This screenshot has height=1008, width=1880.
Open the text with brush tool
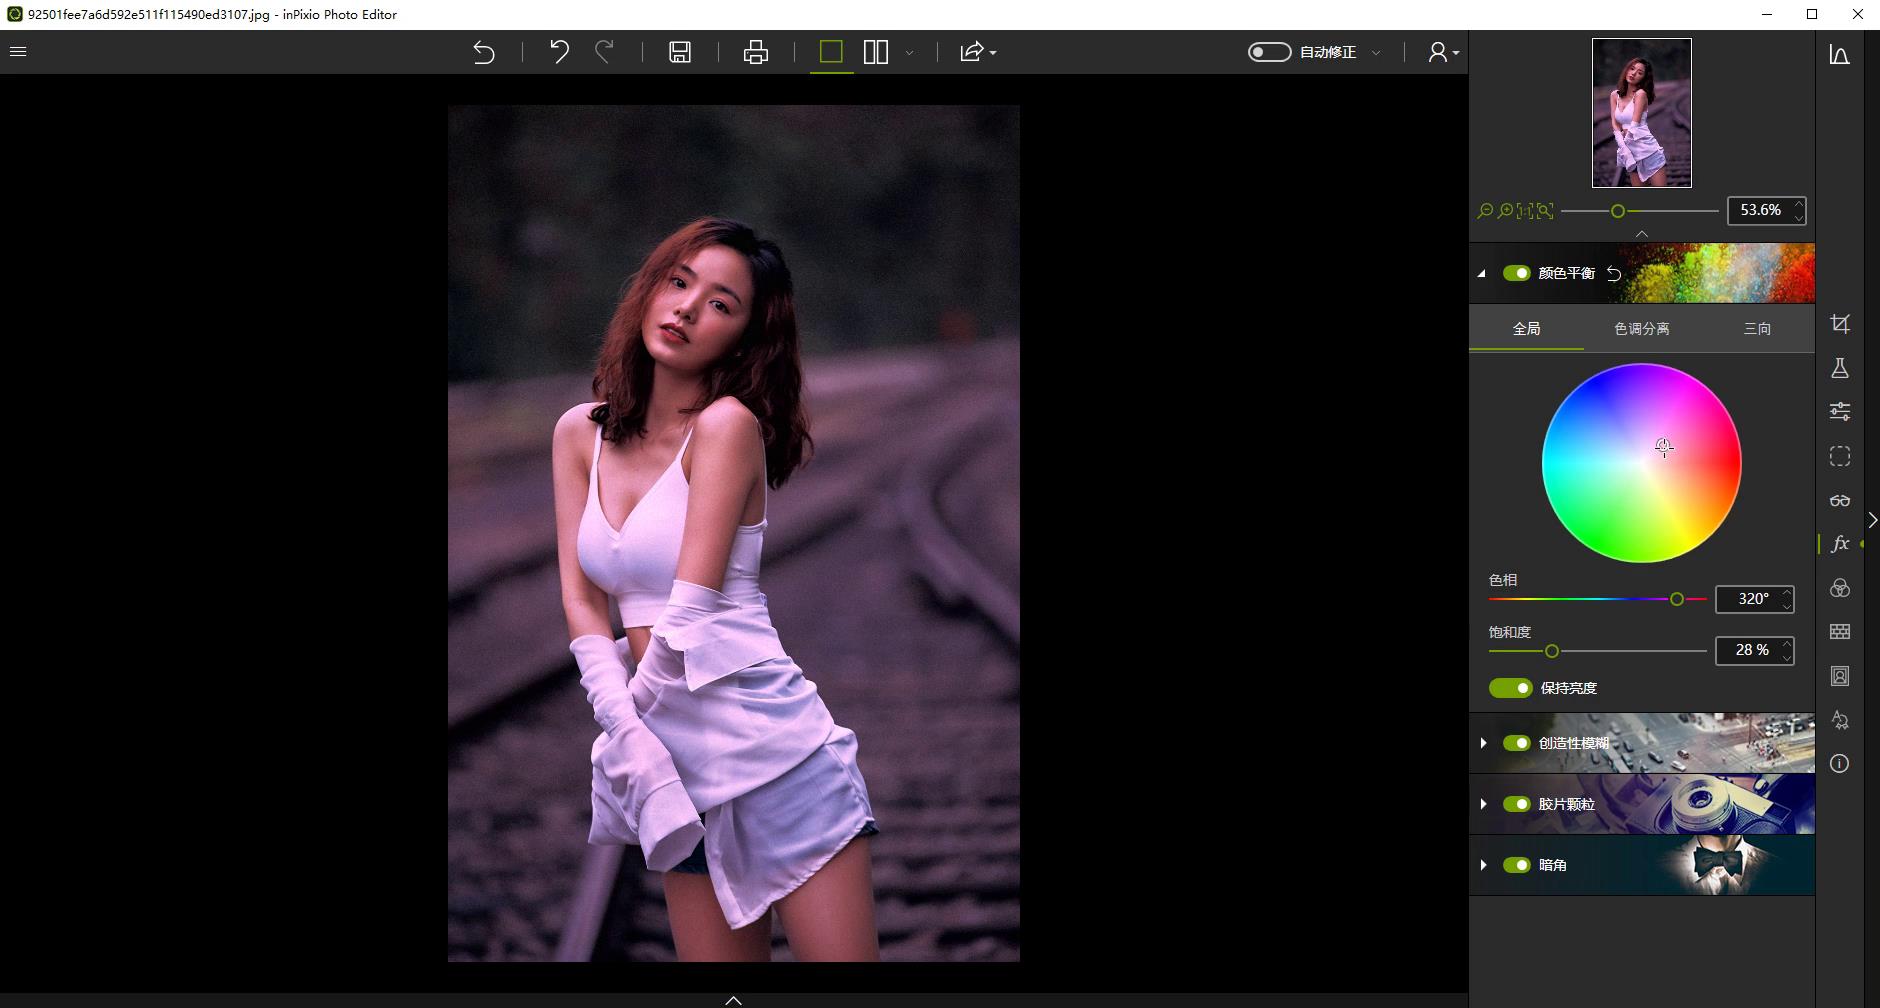pyautogui.click(x=1840, y=720)
